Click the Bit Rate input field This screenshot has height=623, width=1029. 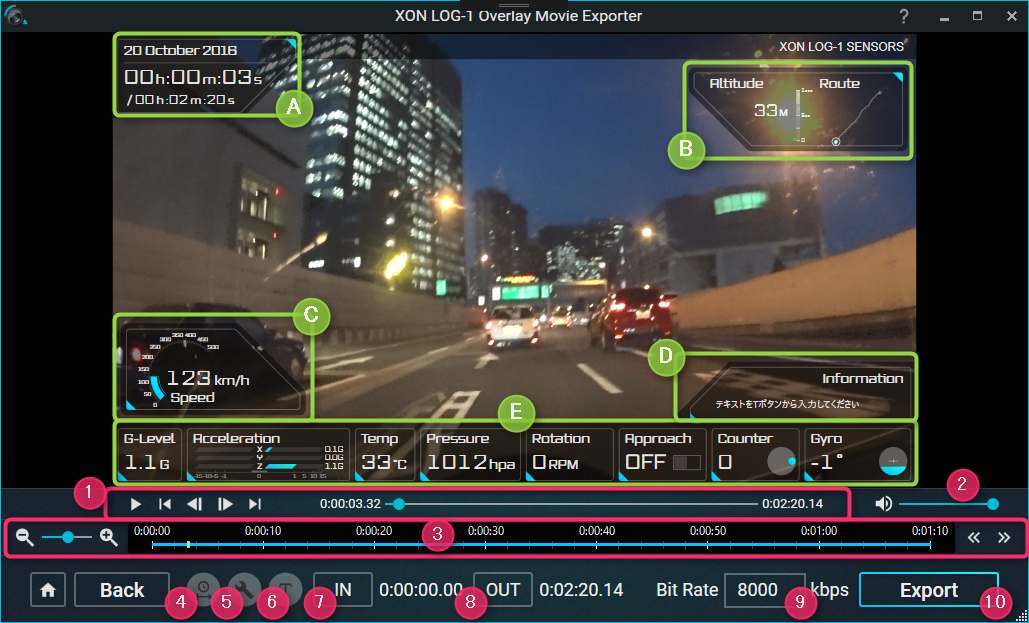click(x=765, y=590)
